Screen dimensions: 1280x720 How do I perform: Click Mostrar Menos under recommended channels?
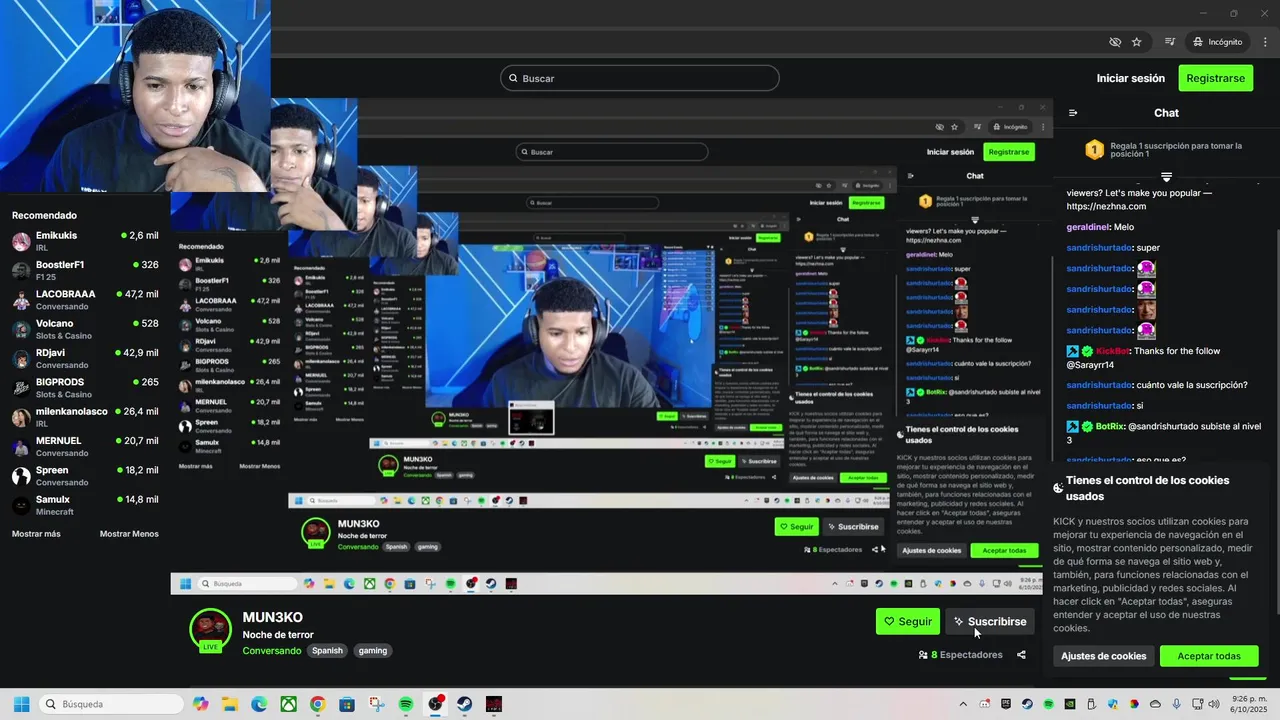pos(129,534)
